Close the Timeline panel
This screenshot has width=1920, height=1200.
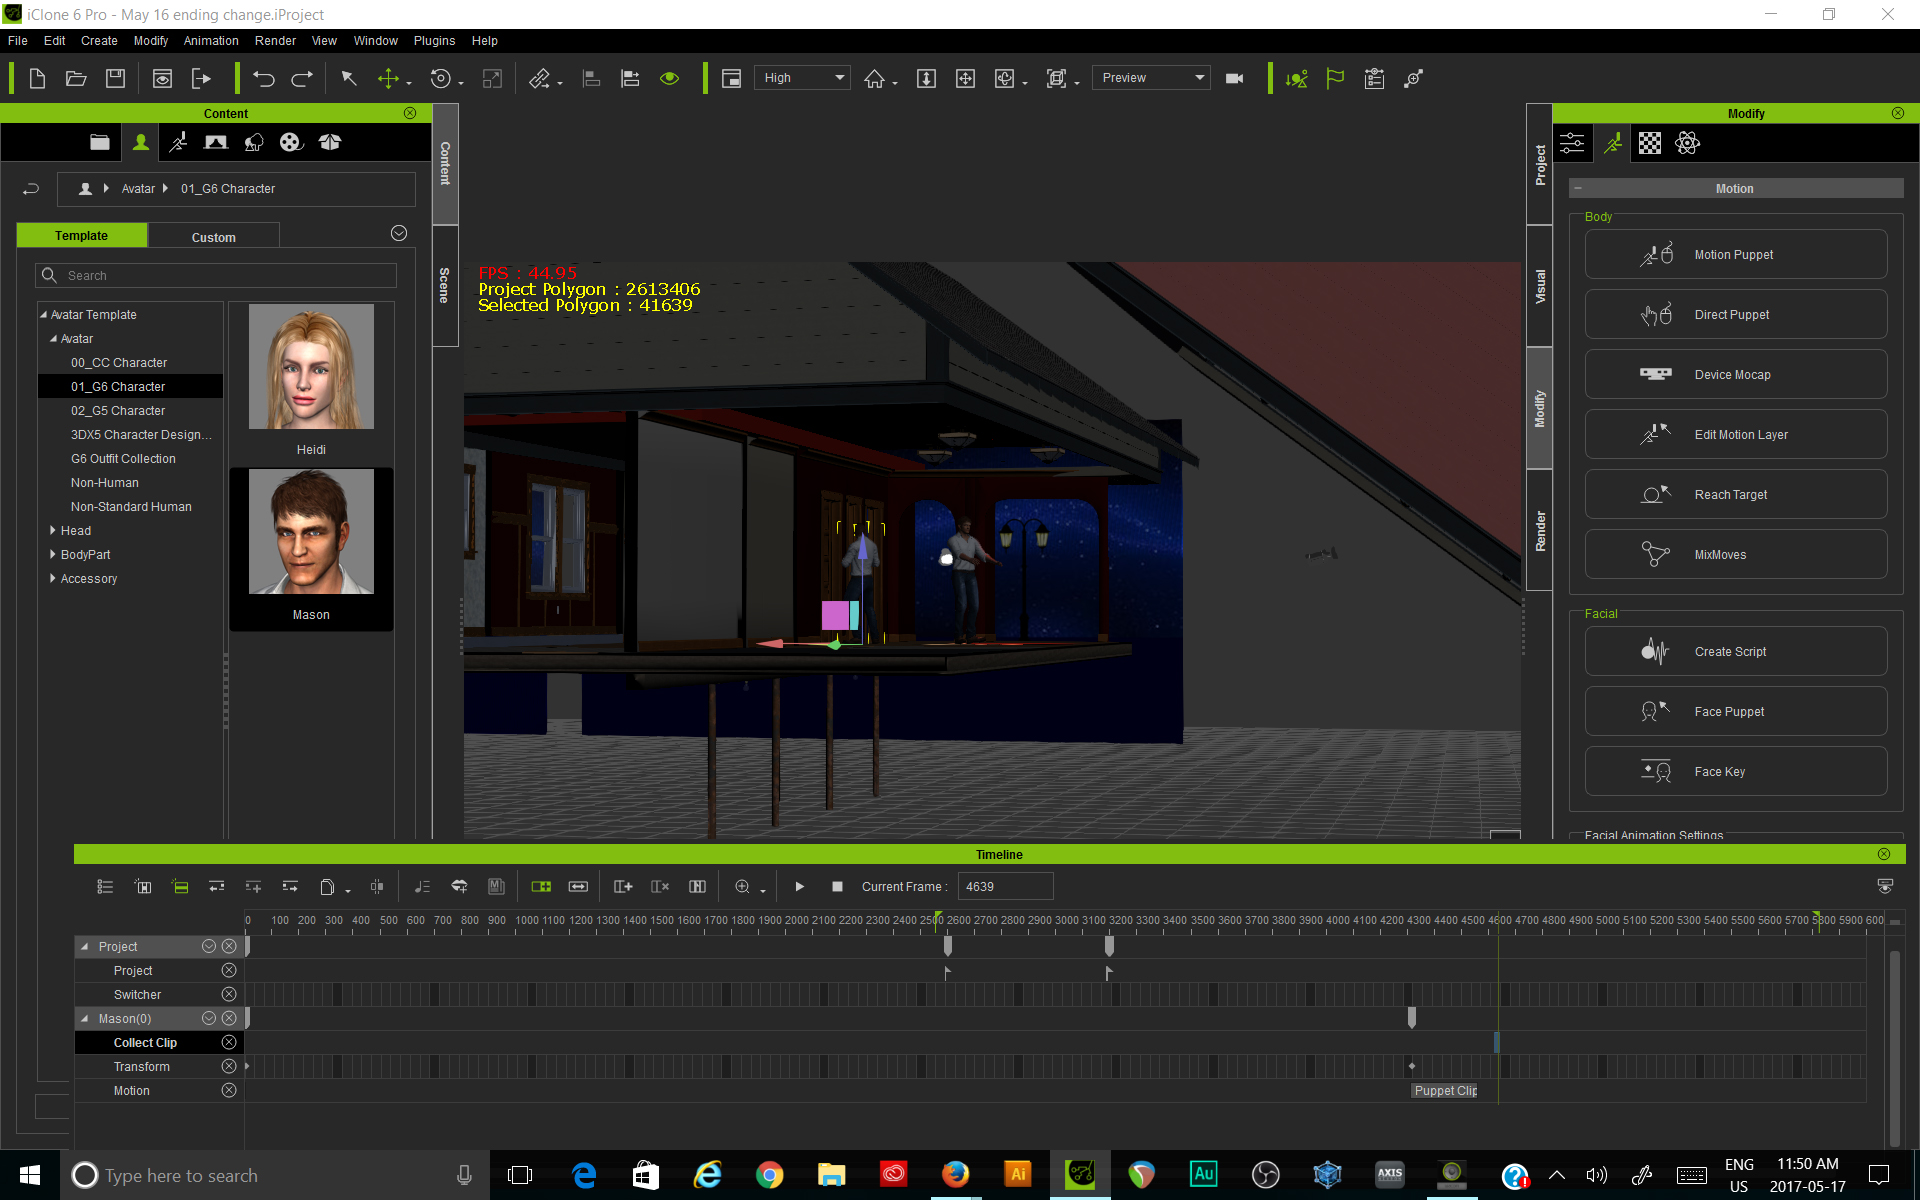coord(1884,854)
